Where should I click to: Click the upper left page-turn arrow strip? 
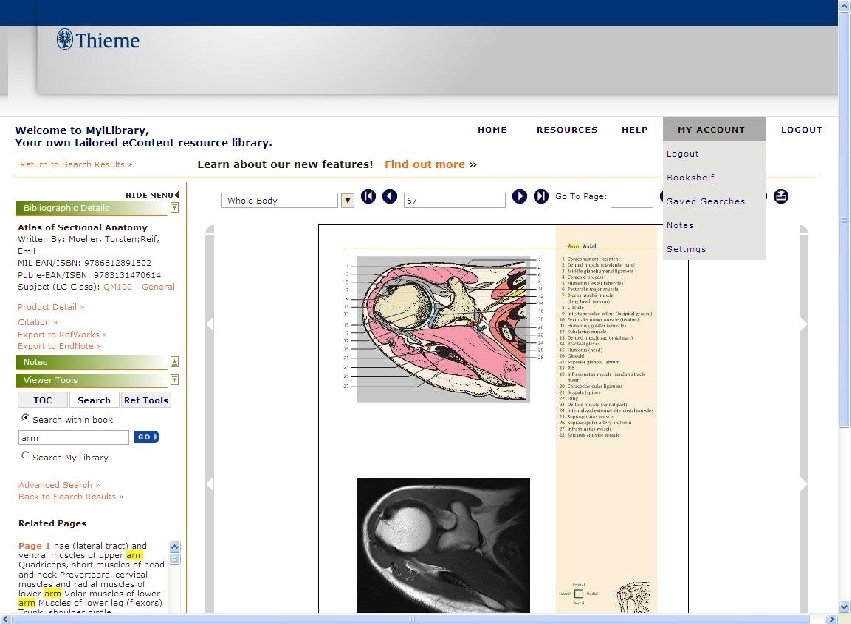tap(209, 324)
